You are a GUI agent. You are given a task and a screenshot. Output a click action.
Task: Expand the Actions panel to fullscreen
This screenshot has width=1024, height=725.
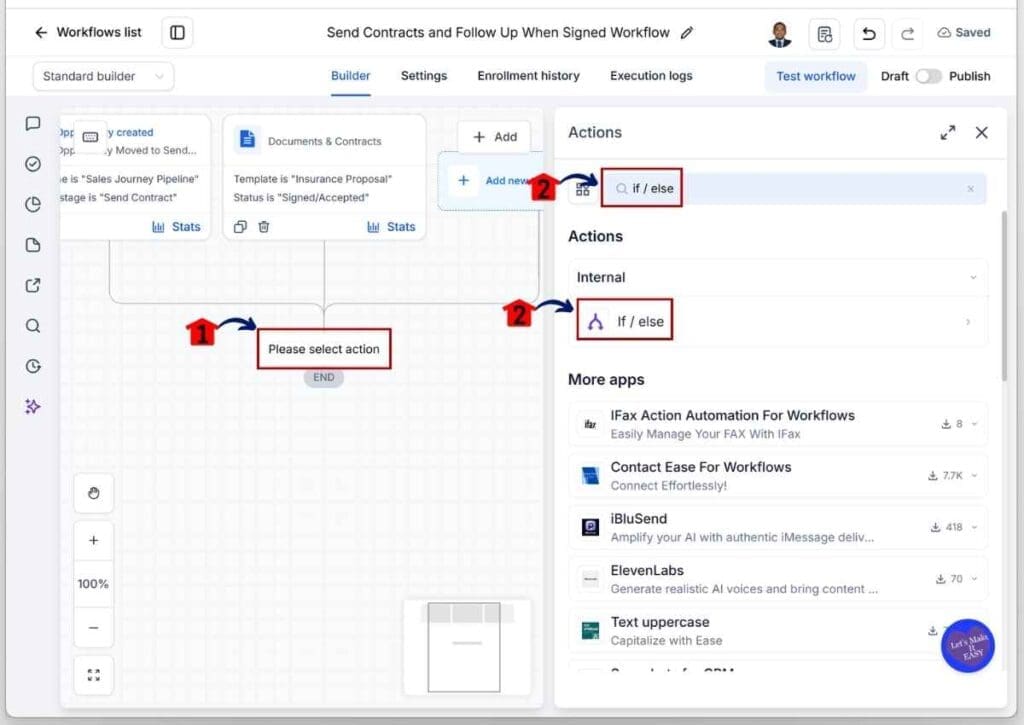948,133
